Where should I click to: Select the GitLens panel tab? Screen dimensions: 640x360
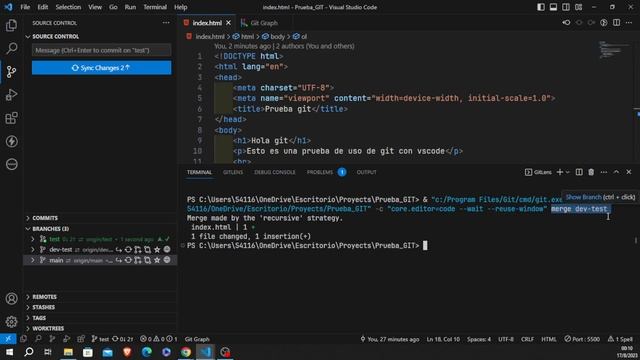click(x=233, y=172)
